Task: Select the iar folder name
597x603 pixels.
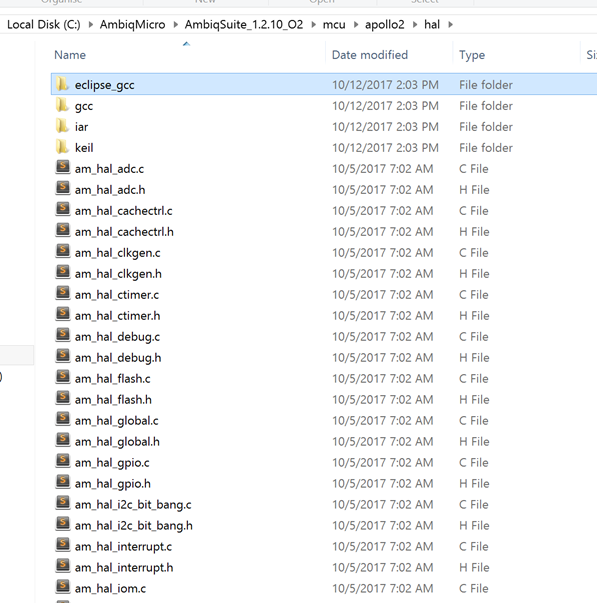Action: coord(81,127)
